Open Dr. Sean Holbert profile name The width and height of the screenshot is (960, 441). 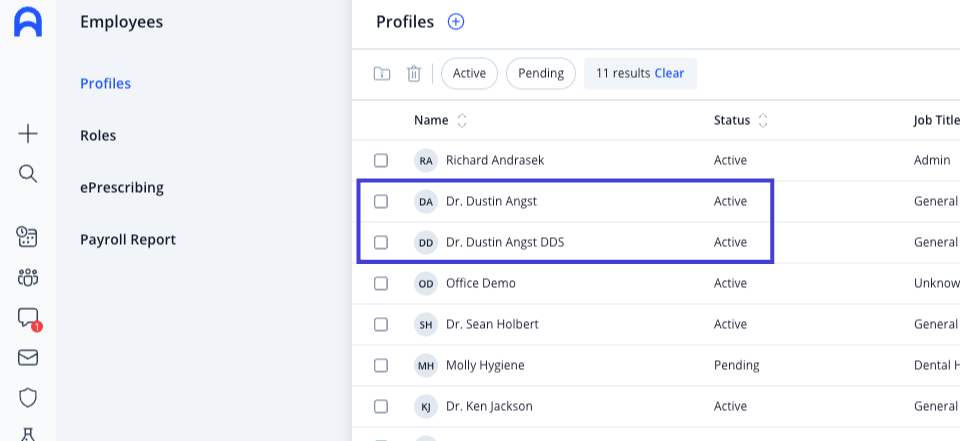(x=492, y=325)
